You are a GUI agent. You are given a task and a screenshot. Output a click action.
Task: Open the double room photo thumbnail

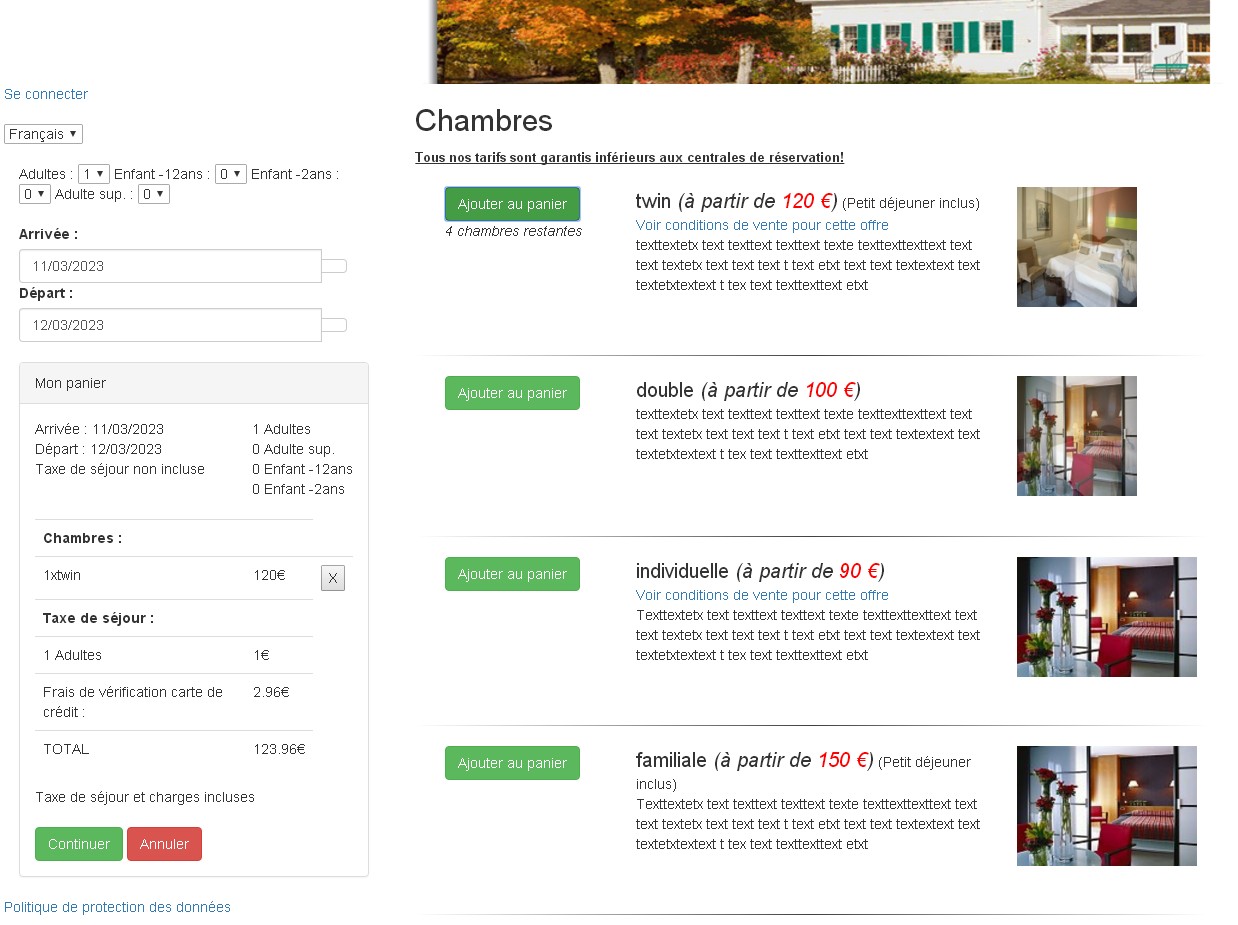(x=1077, y=436)
